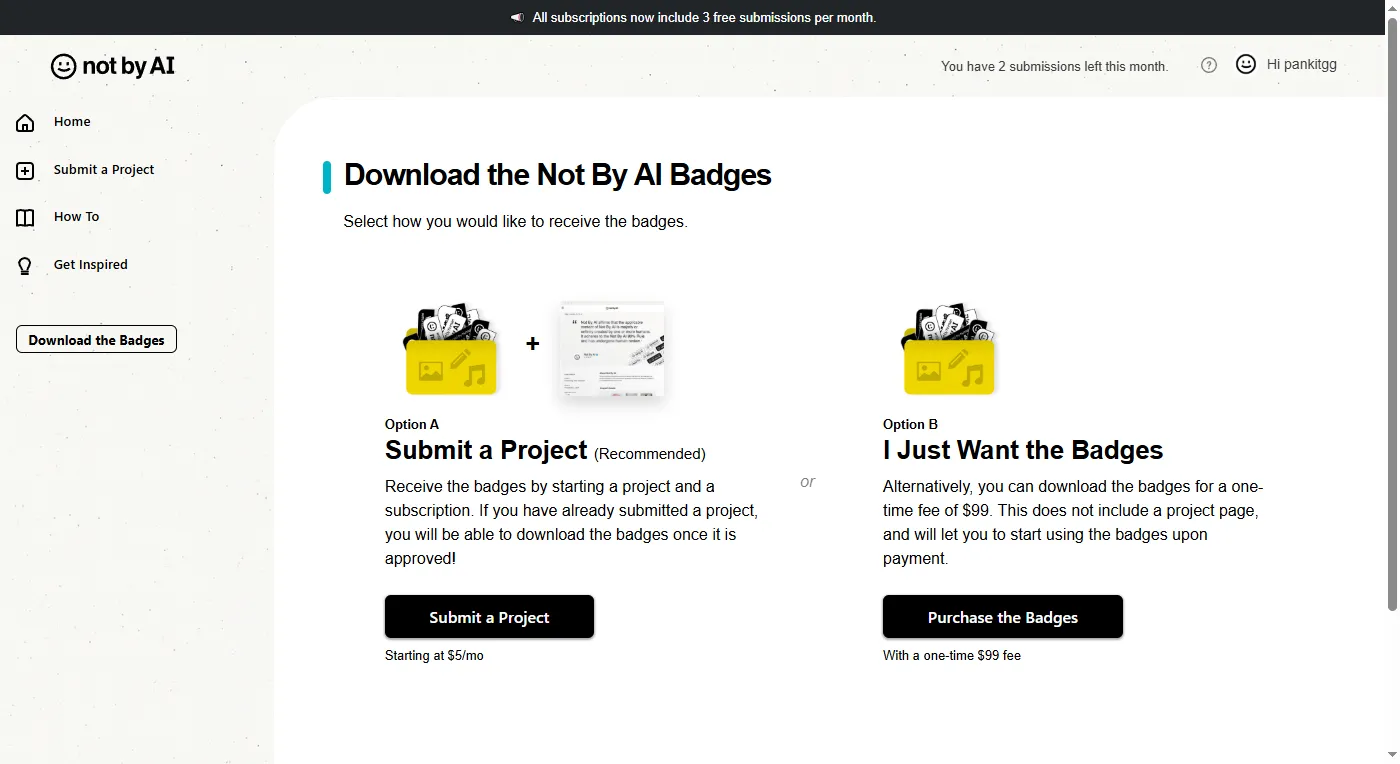Open help via the question mark icon
The height and width of the screenshot is (764, 1400).
1209,65
